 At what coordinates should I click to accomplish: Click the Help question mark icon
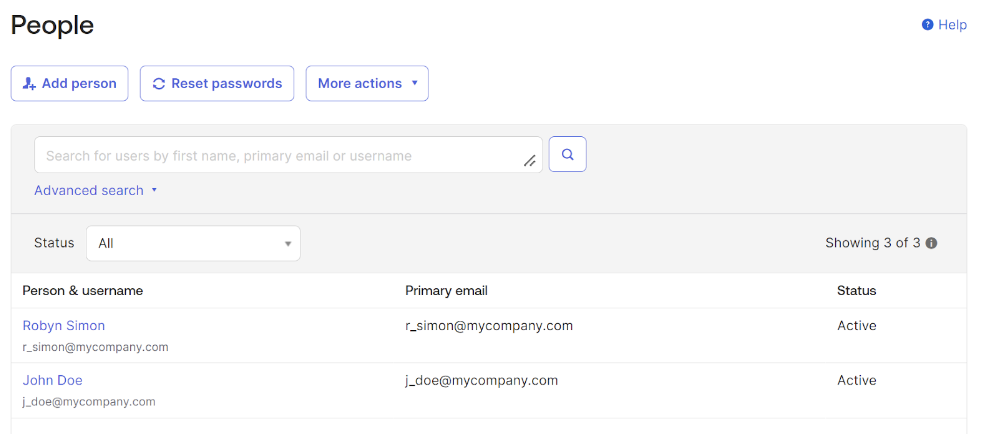coord(927,25)
